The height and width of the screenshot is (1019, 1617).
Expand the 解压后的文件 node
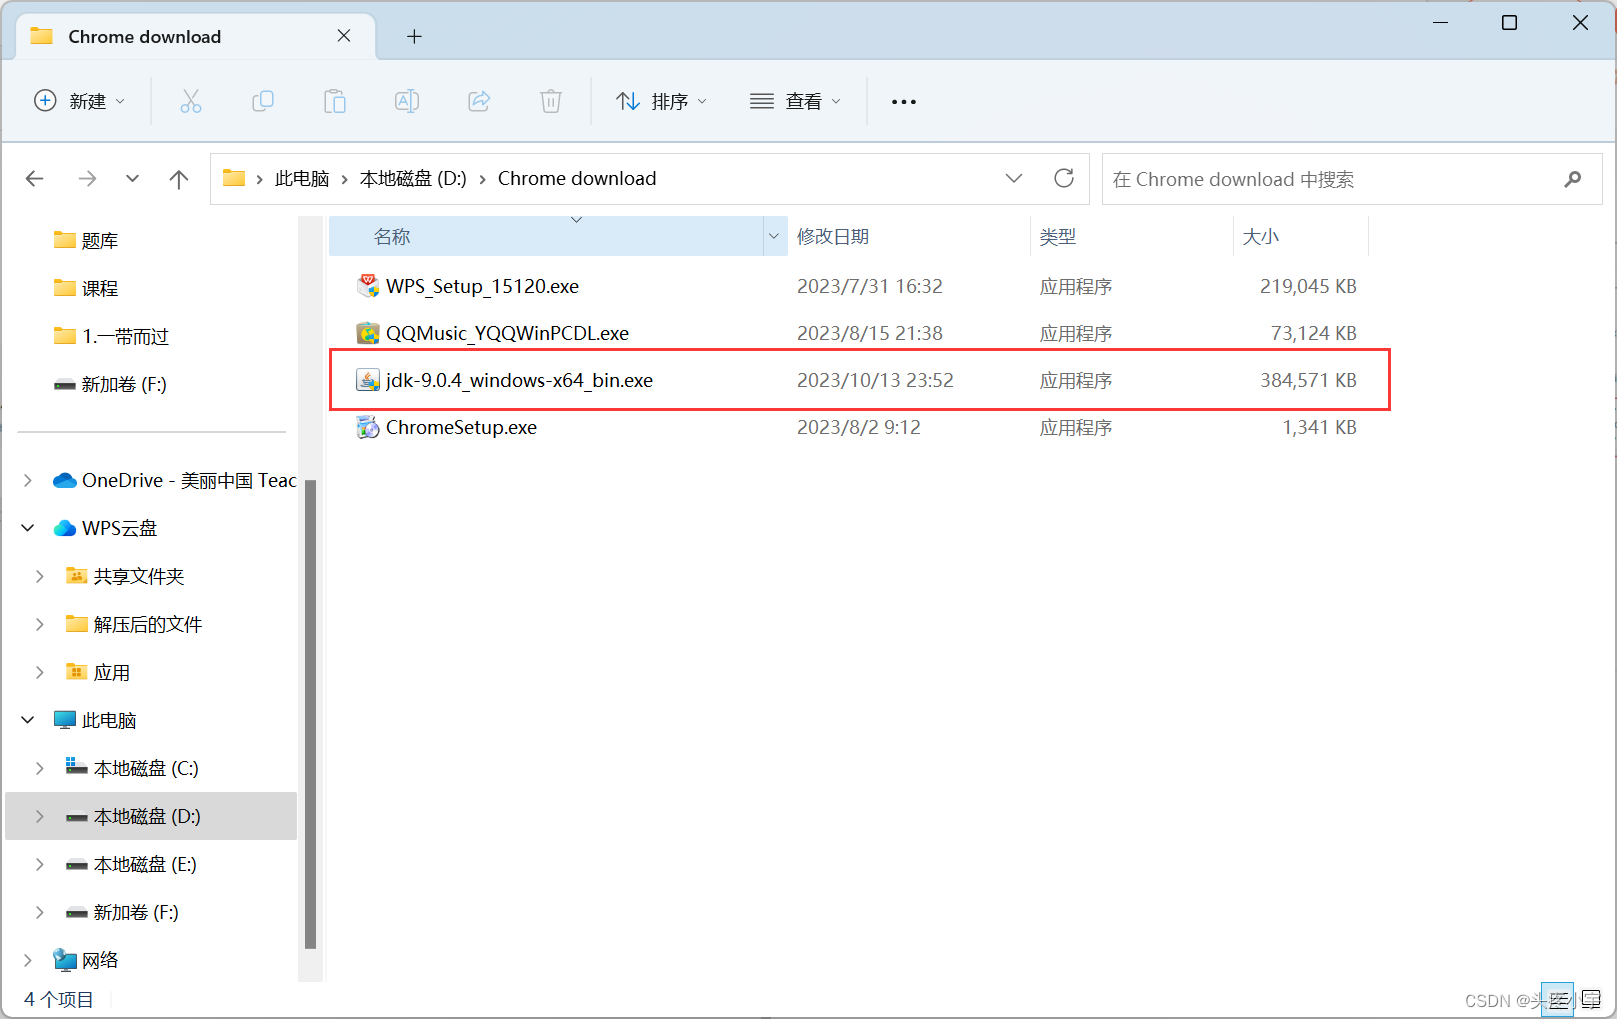40,624
